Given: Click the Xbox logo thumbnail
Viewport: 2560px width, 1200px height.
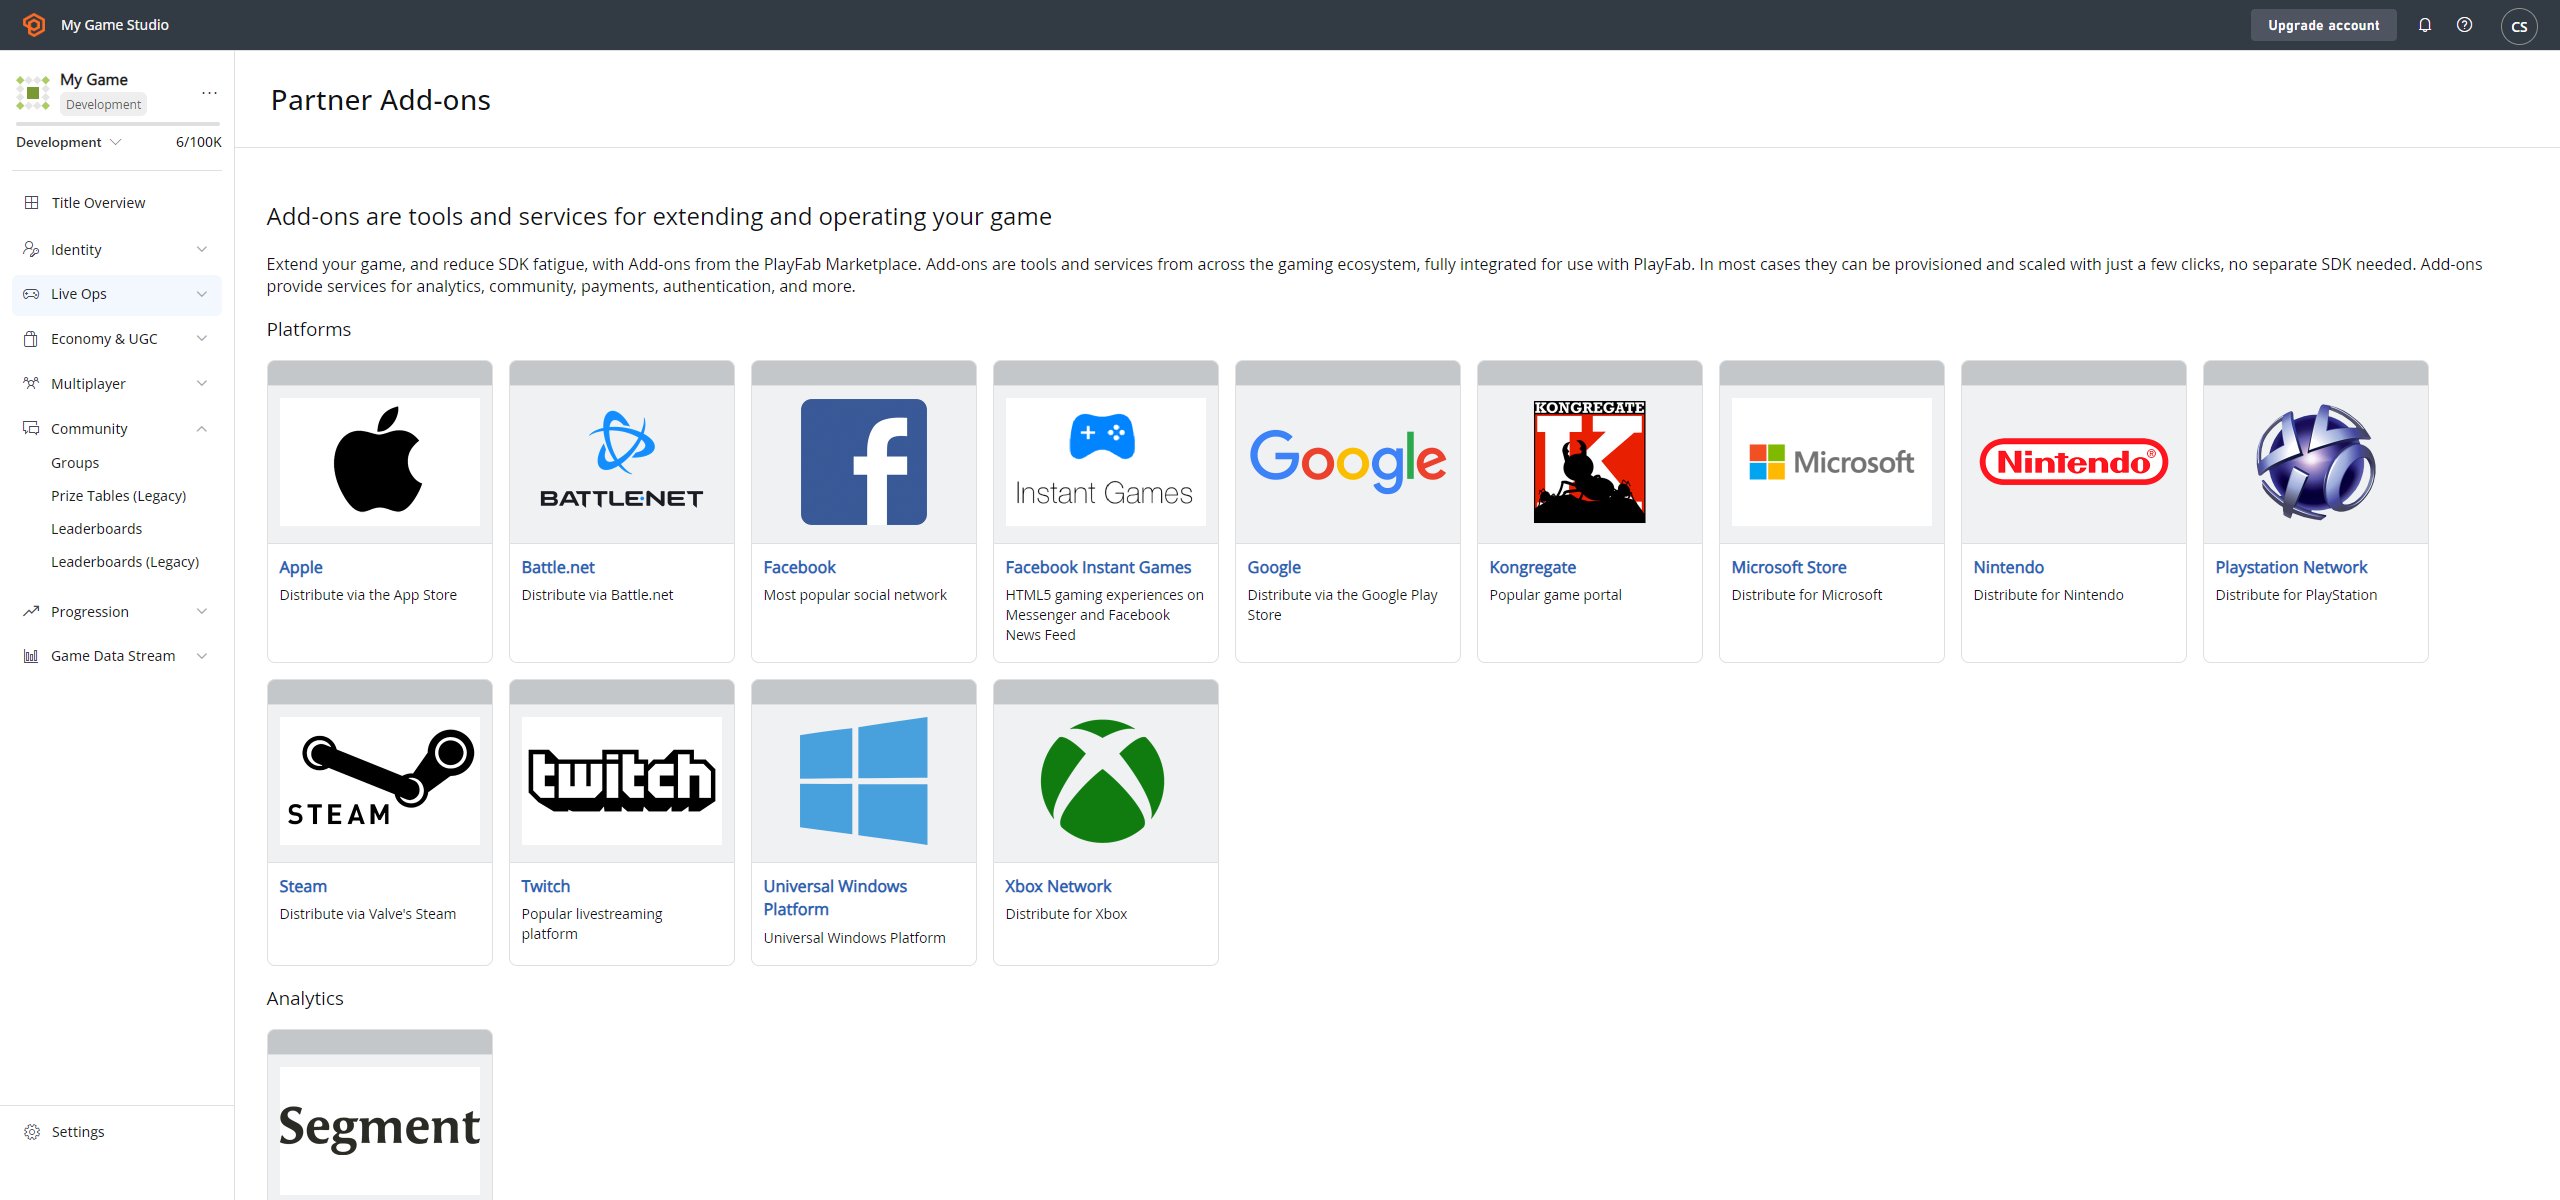Looking at the screenshot, I should click(x=1103, y=781).
